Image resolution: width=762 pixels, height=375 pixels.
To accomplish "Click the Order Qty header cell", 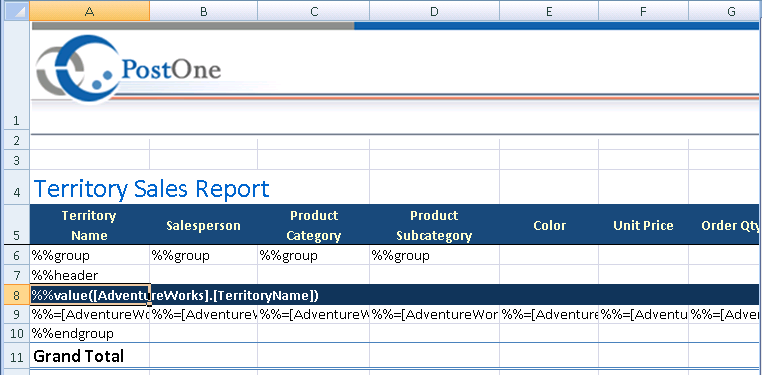I will [x=725, y=225].
